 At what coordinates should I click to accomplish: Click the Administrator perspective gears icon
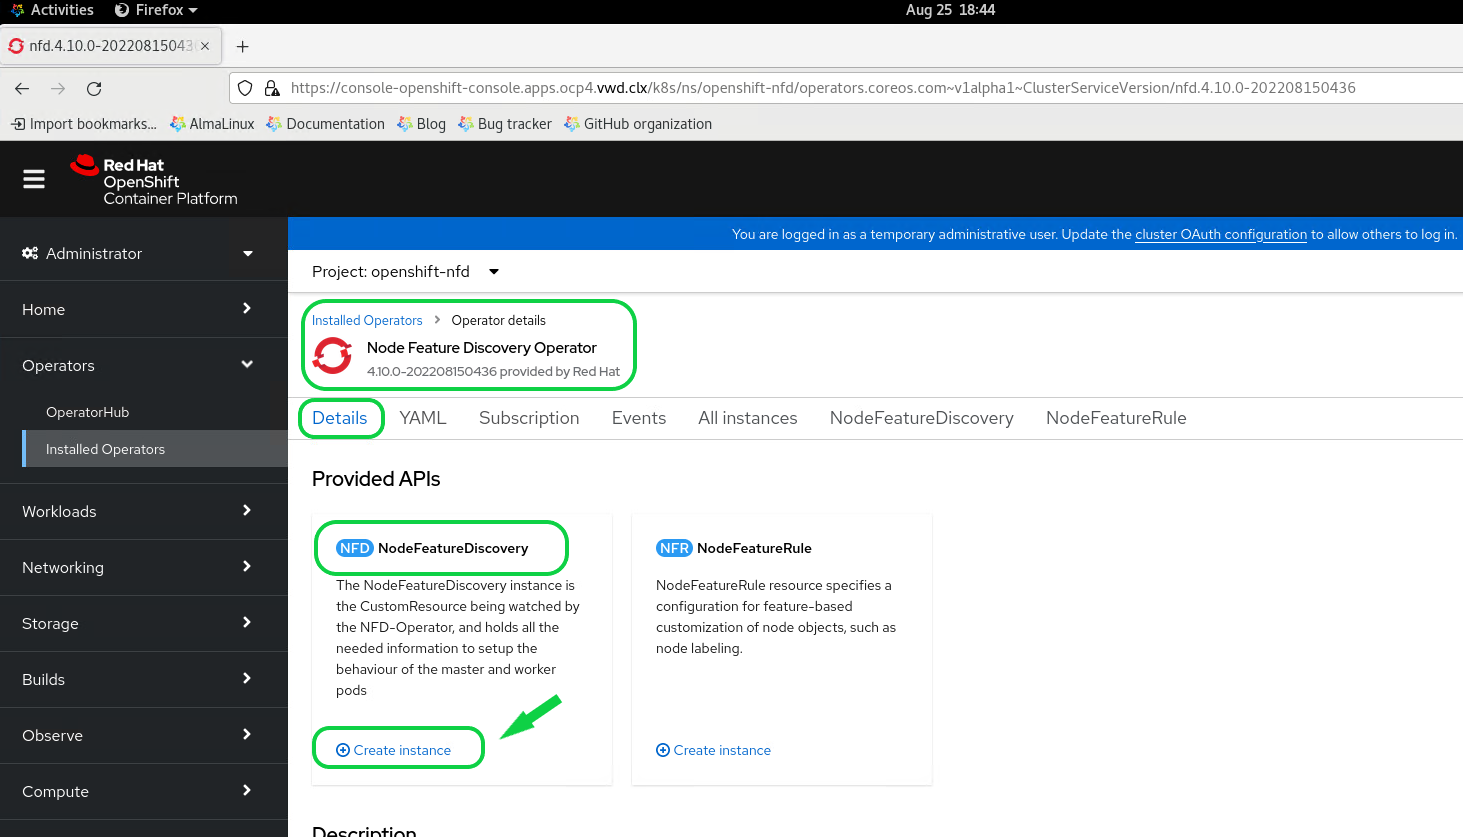pyautogui.click(x=30, y=253)
